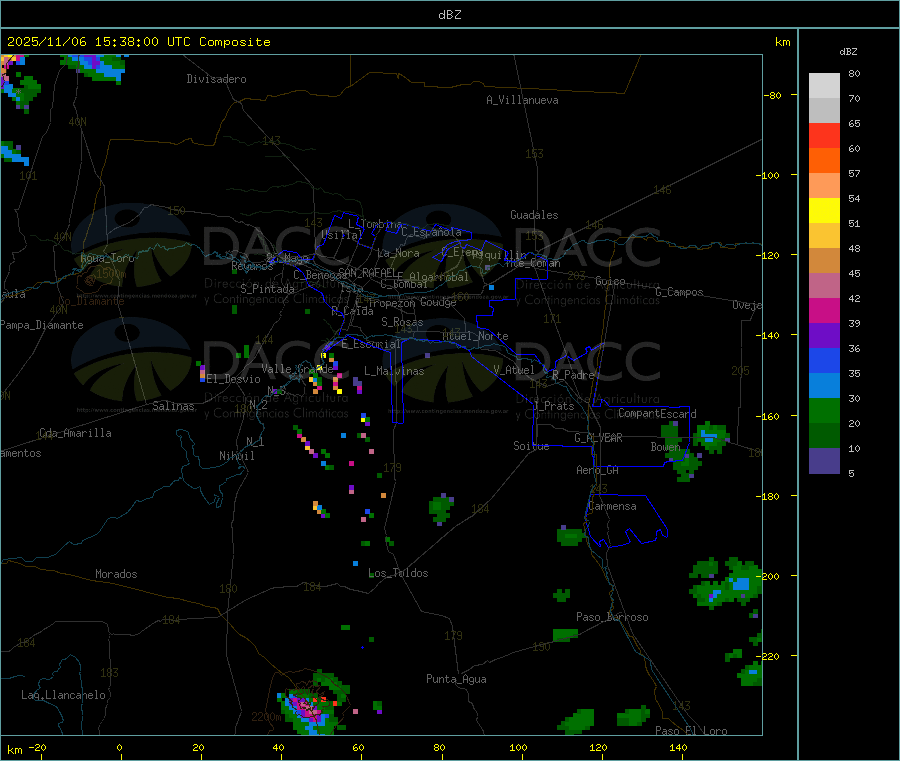The width and height of the screenshot is (900, 761).
Task: Click the L_Malvinas map label
Action: pos(394,371)
